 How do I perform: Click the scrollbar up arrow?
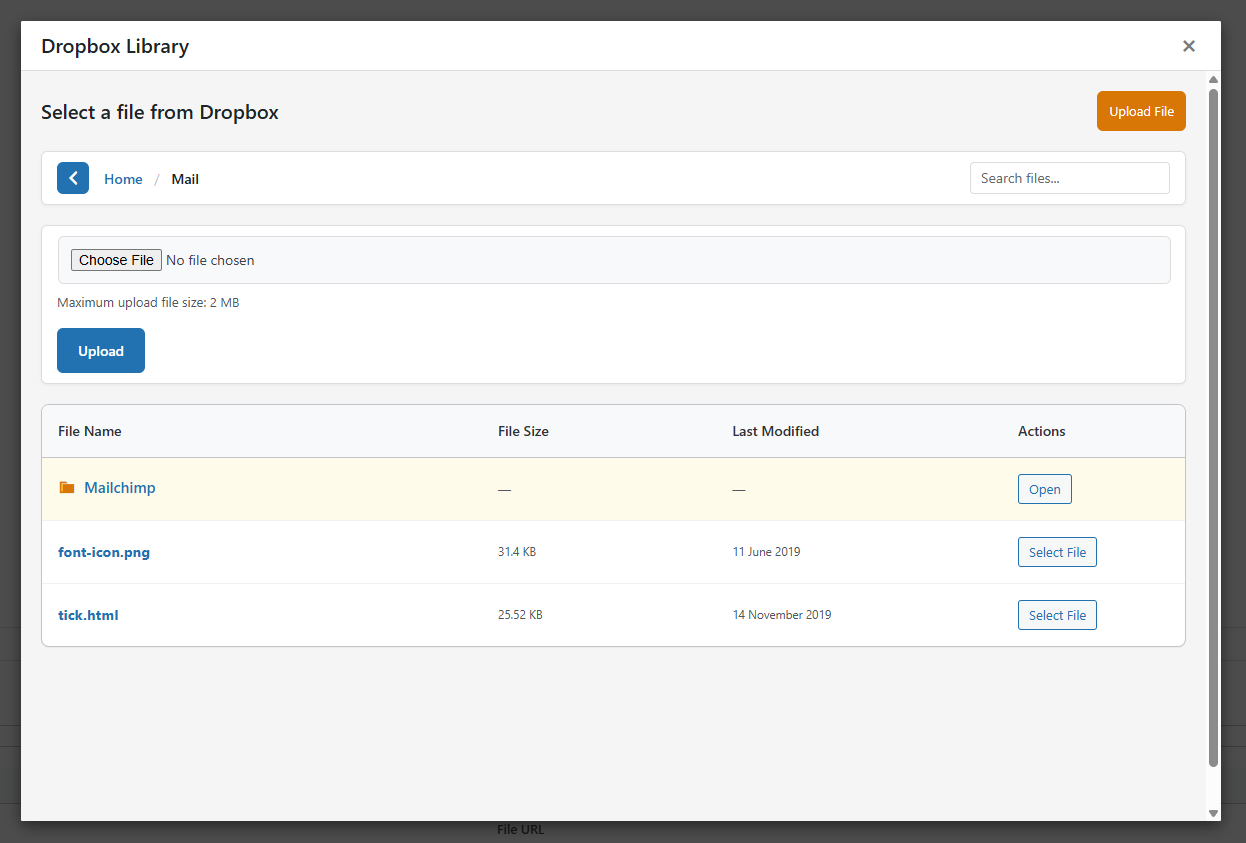(1213, 80)
